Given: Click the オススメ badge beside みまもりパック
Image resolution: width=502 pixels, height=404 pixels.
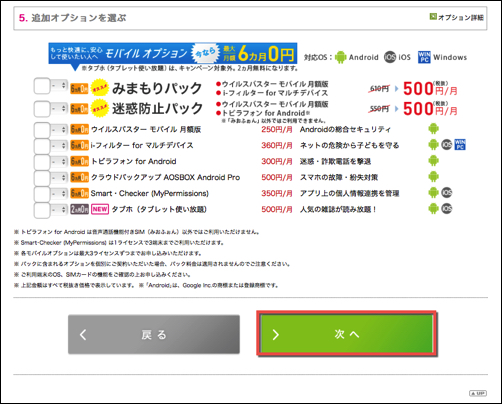Looking at the screenshot, I should (x=100, y=88).
